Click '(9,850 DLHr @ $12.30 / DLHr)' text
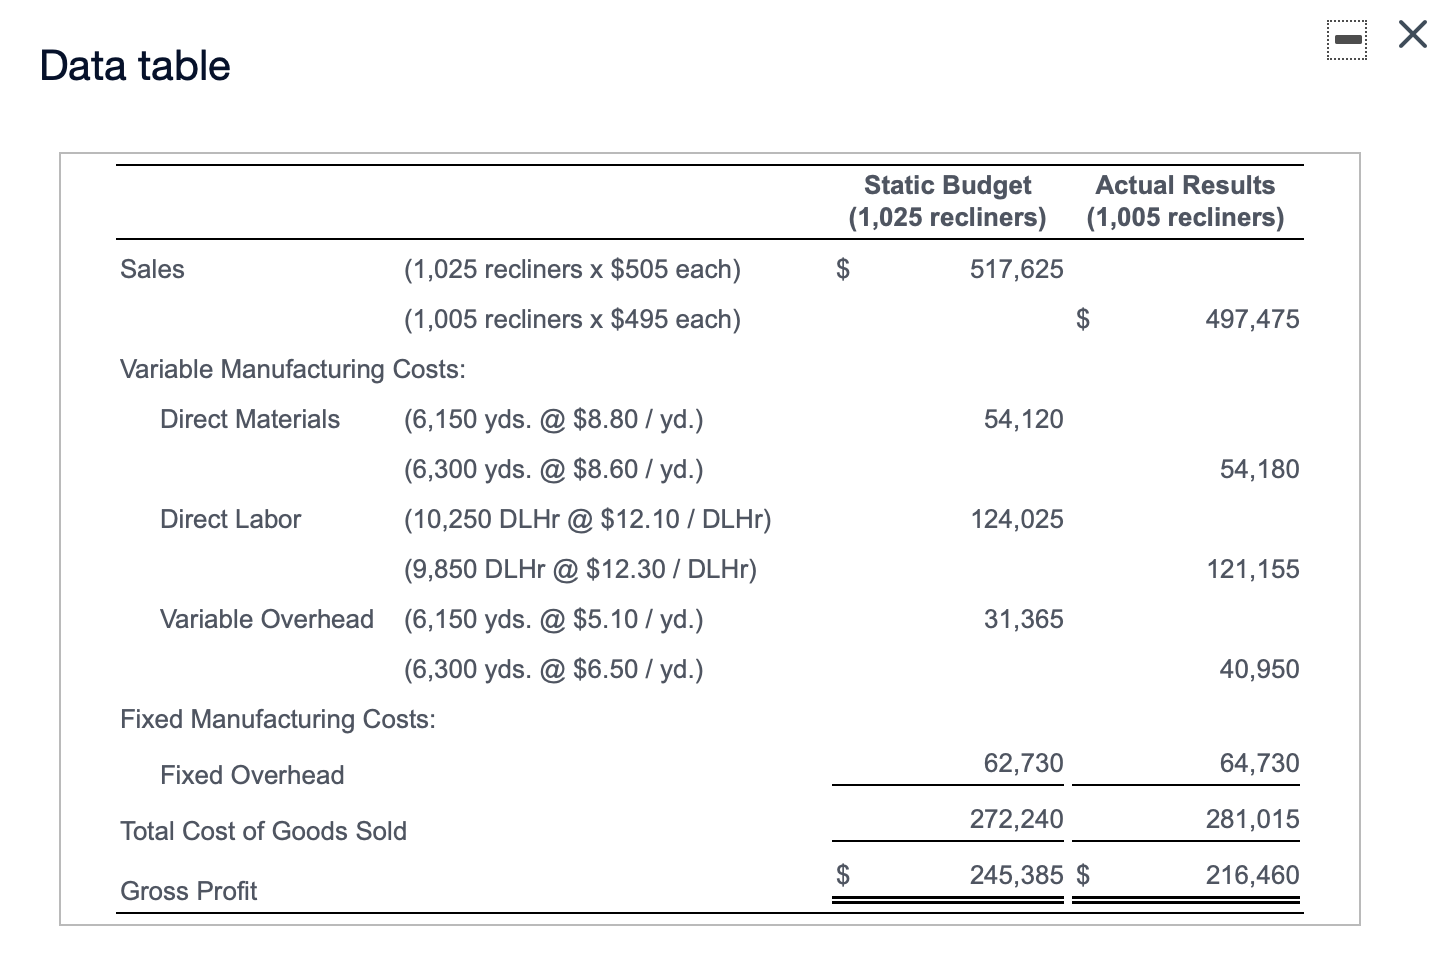Image resolution: width=1446 pixels, height=976 pixels. [x=580, y=569]
